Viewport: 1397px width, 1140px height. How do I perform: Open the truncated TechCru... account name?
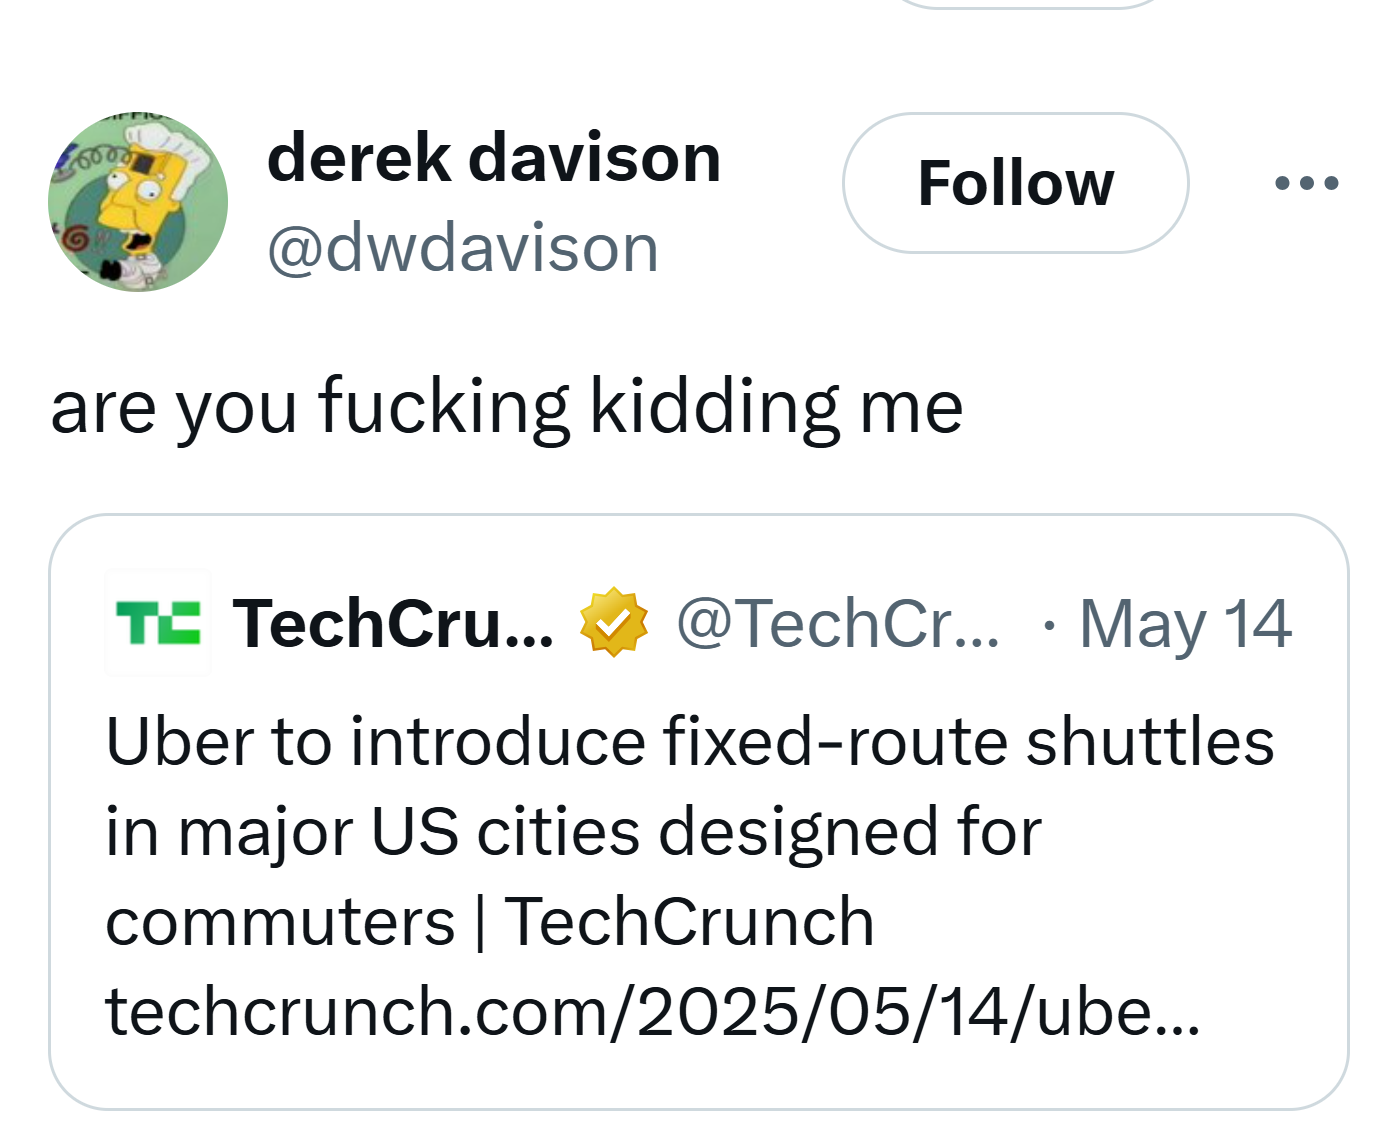tap(393, 623)
